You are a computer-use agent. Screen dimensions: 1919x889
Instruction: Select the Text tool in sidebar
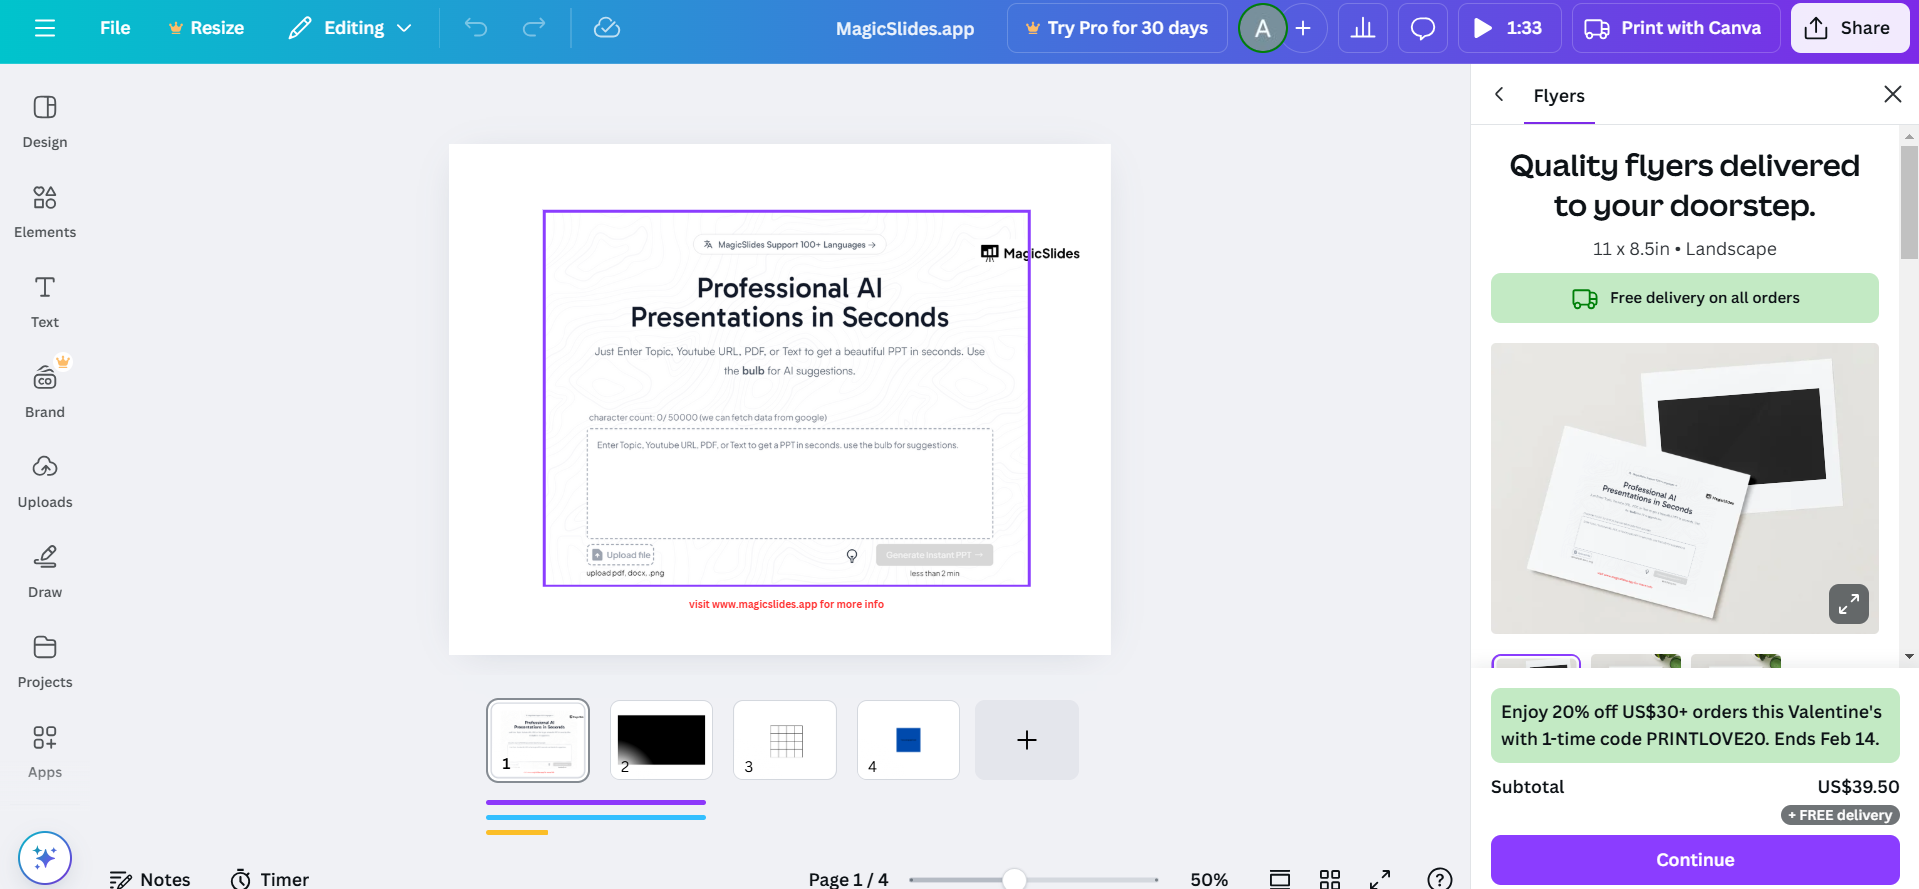[45, 302]
